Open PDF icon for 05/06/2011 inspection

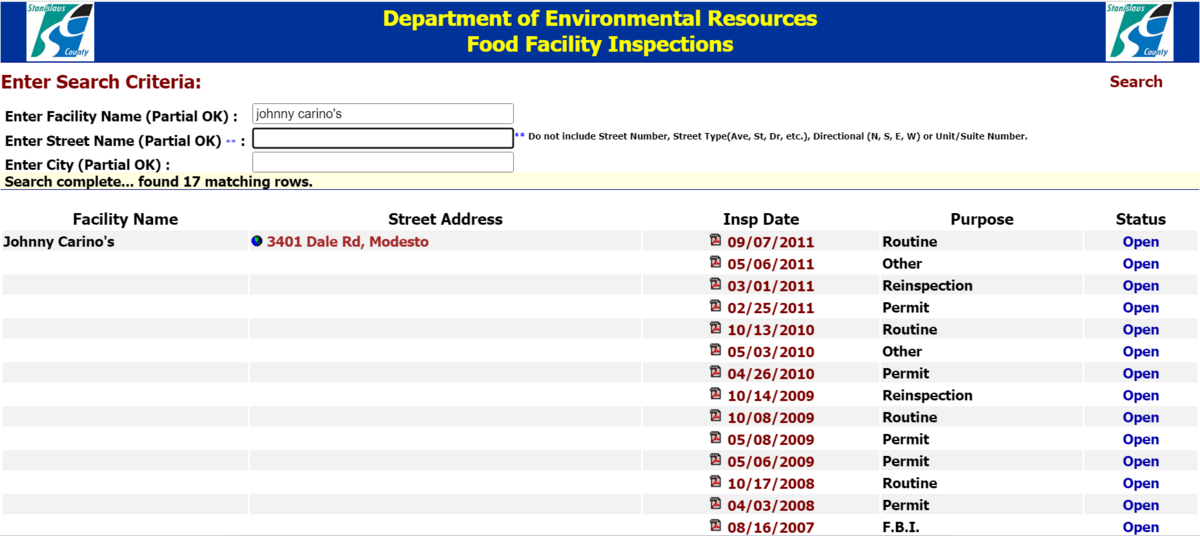715,262
